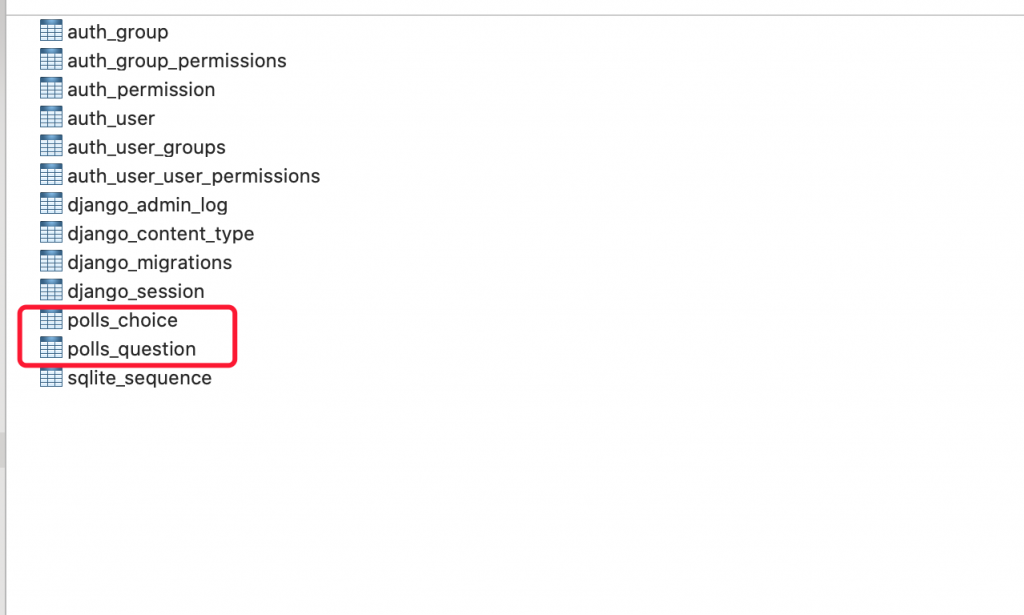The width and height of the screenshot is (1024, 615).
Task: Click the table icon beside auth_group
Action: (x=51, y=31)
